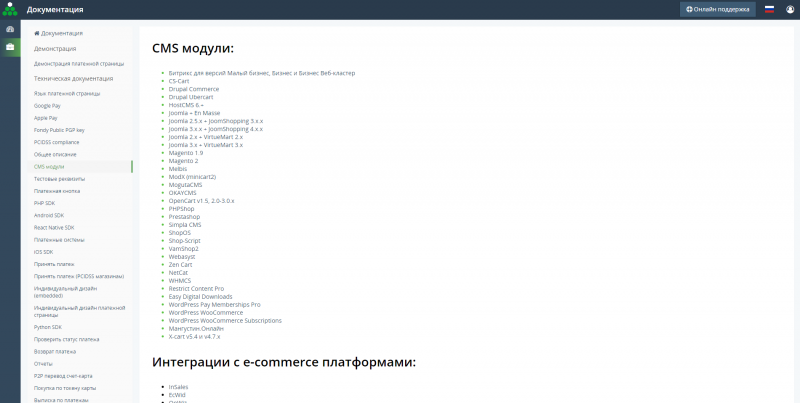
Task: Click the home icon beside Документация
Action: [37, 33]
